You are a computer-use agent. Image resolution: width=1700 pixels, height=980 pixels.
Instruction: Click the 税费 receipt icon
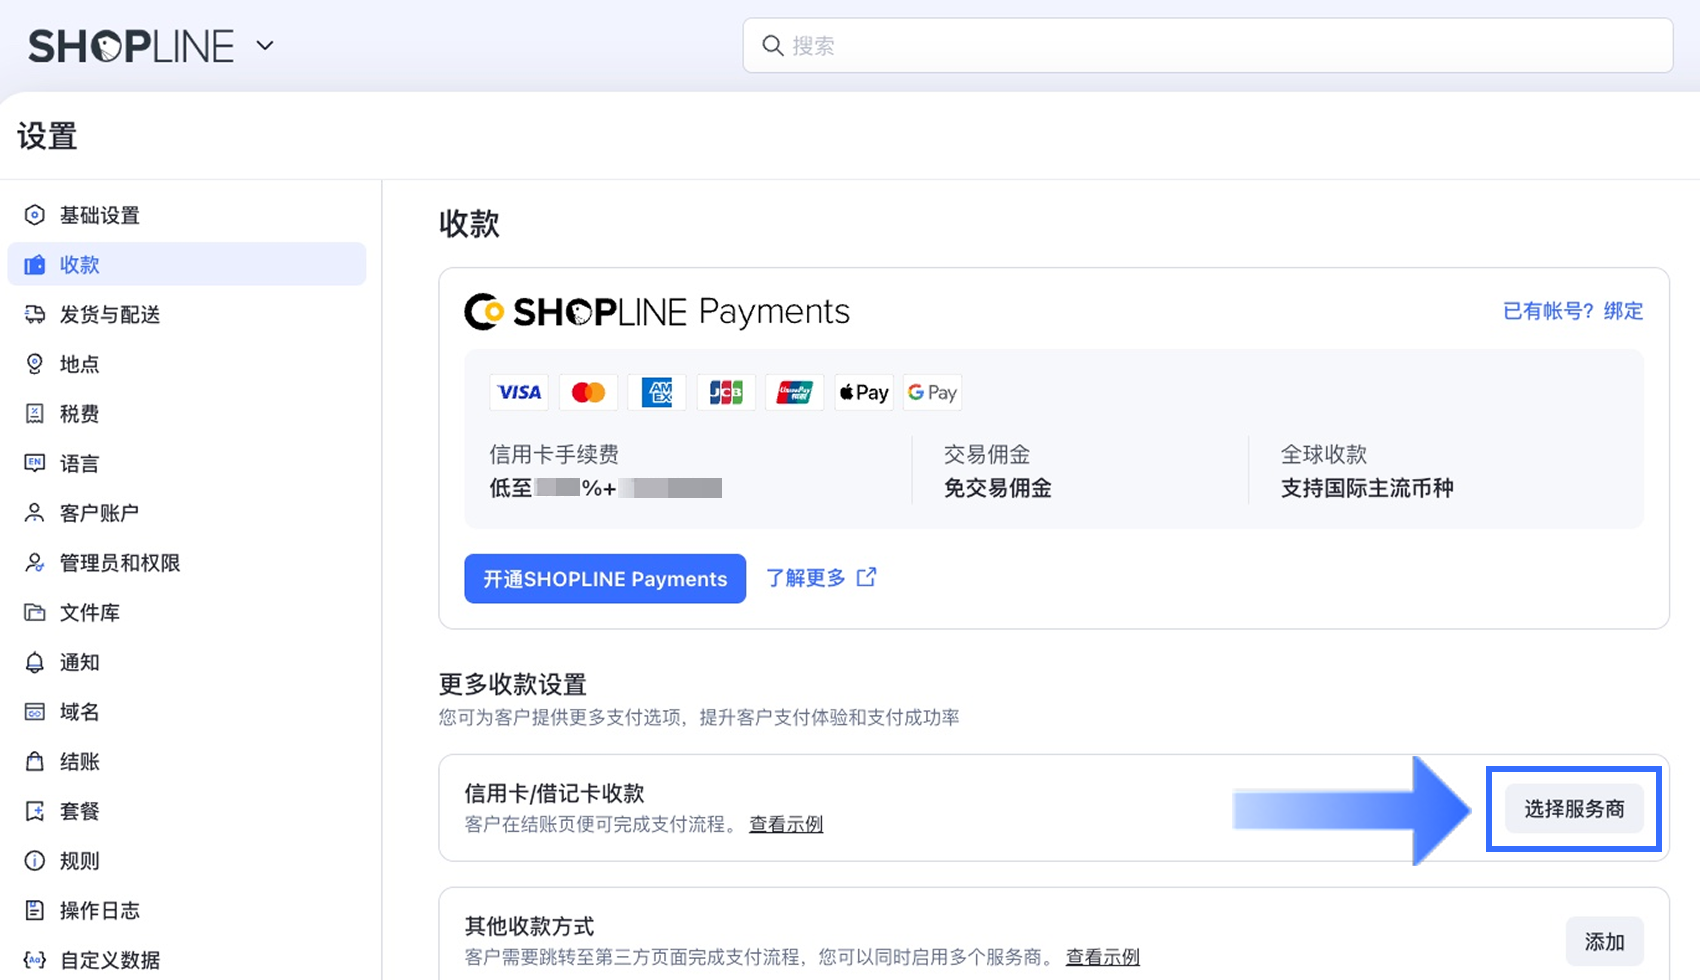point(35,414)
